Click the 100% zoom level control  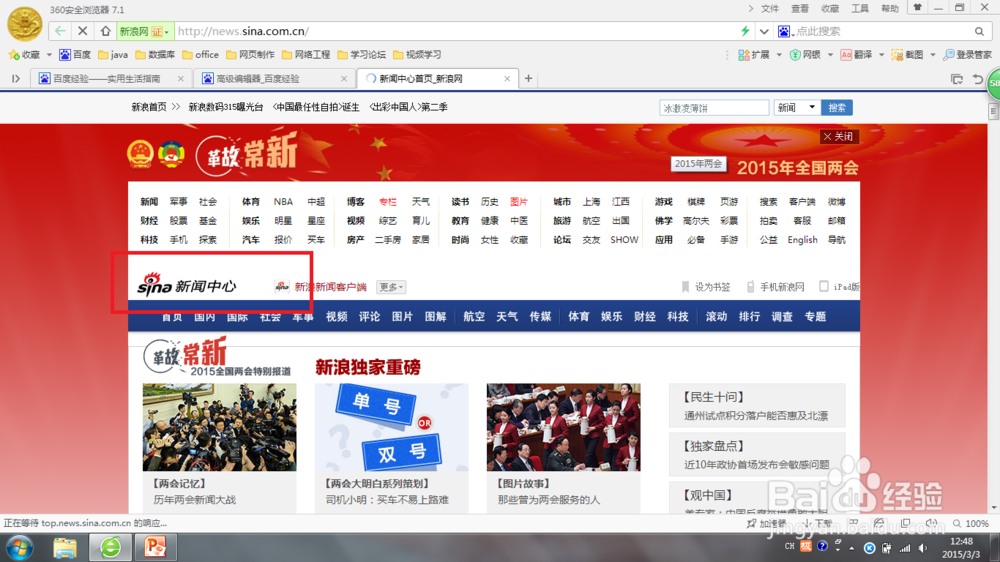click(x=971, y=523)
